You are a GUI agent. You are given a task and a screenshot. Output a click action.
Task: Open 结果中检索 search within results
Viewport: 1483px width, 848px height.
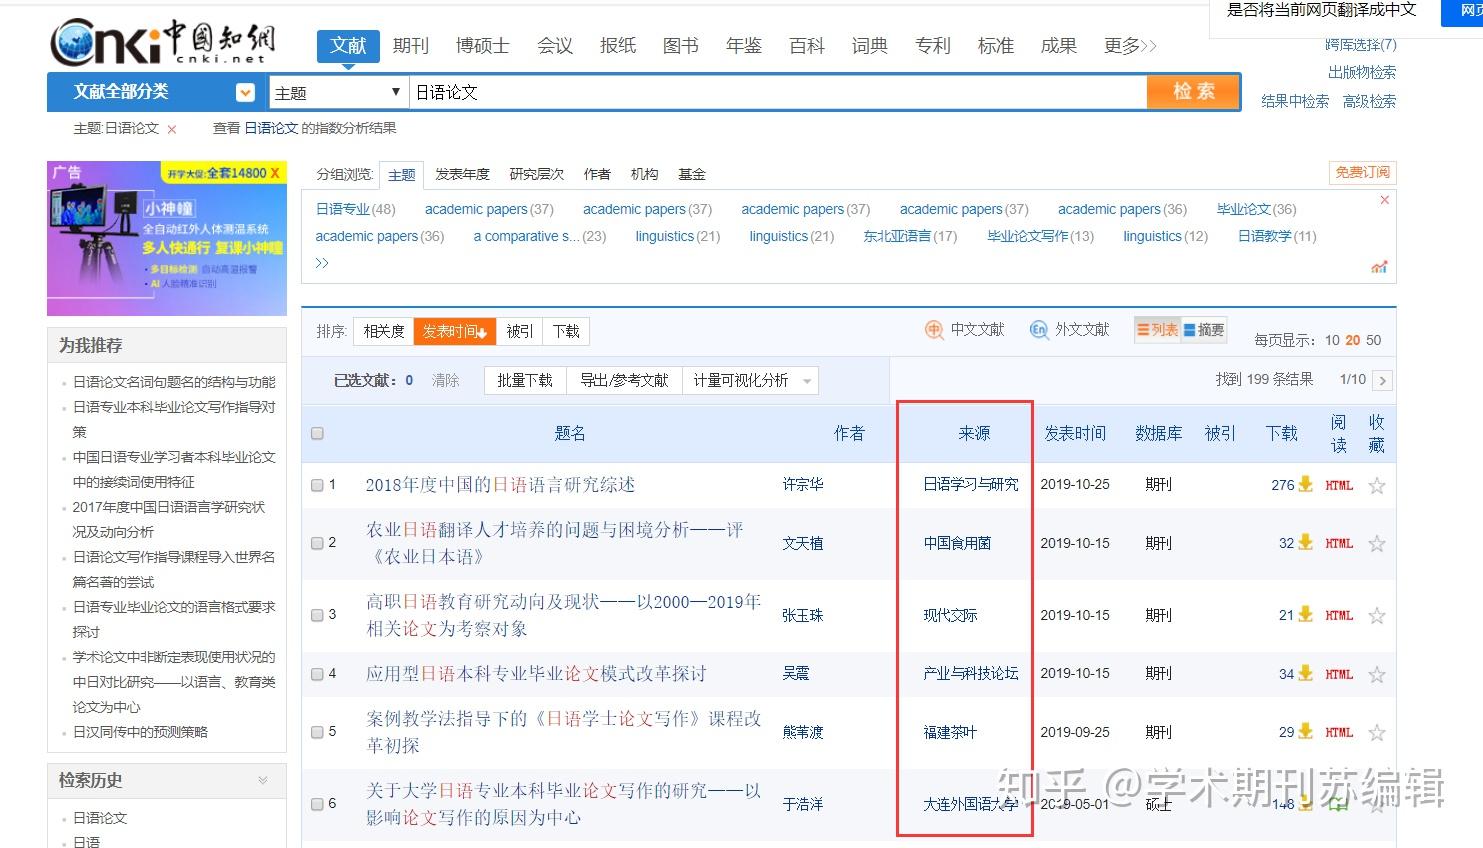pyautogui.click(x=1295, y=101)
